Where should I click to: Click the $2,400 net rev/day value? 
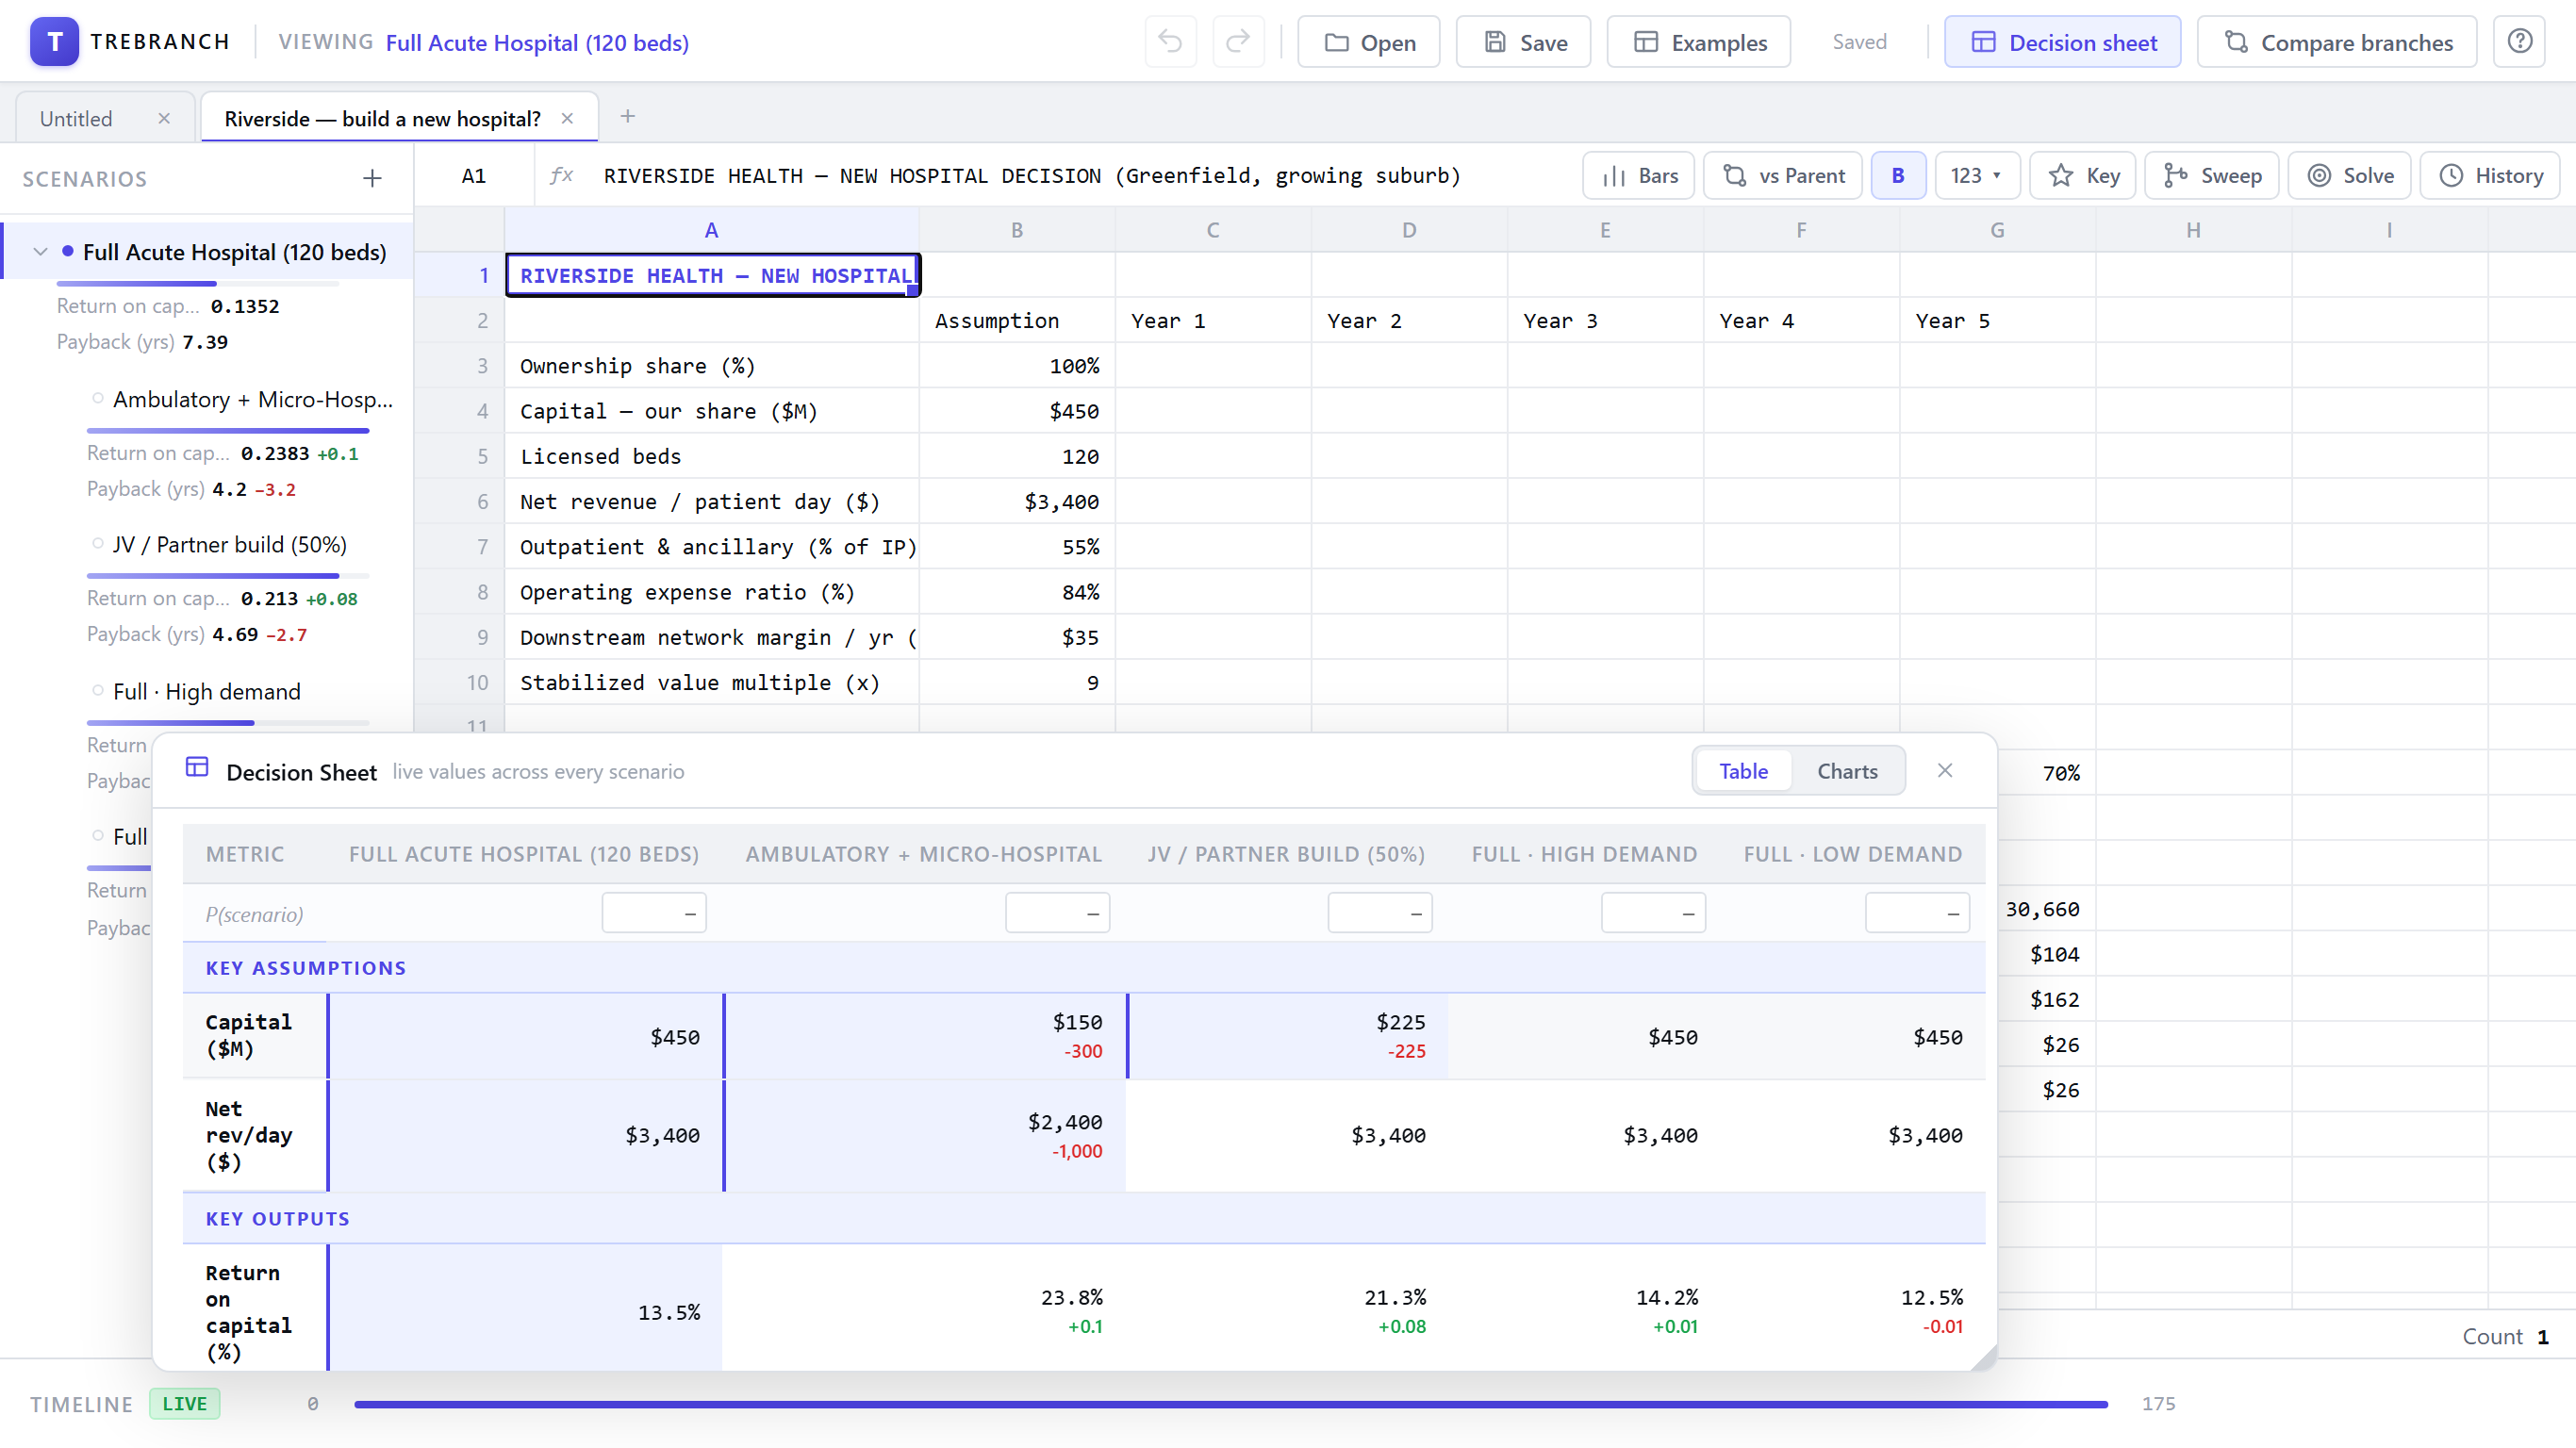click(x=1064, y=1121)
